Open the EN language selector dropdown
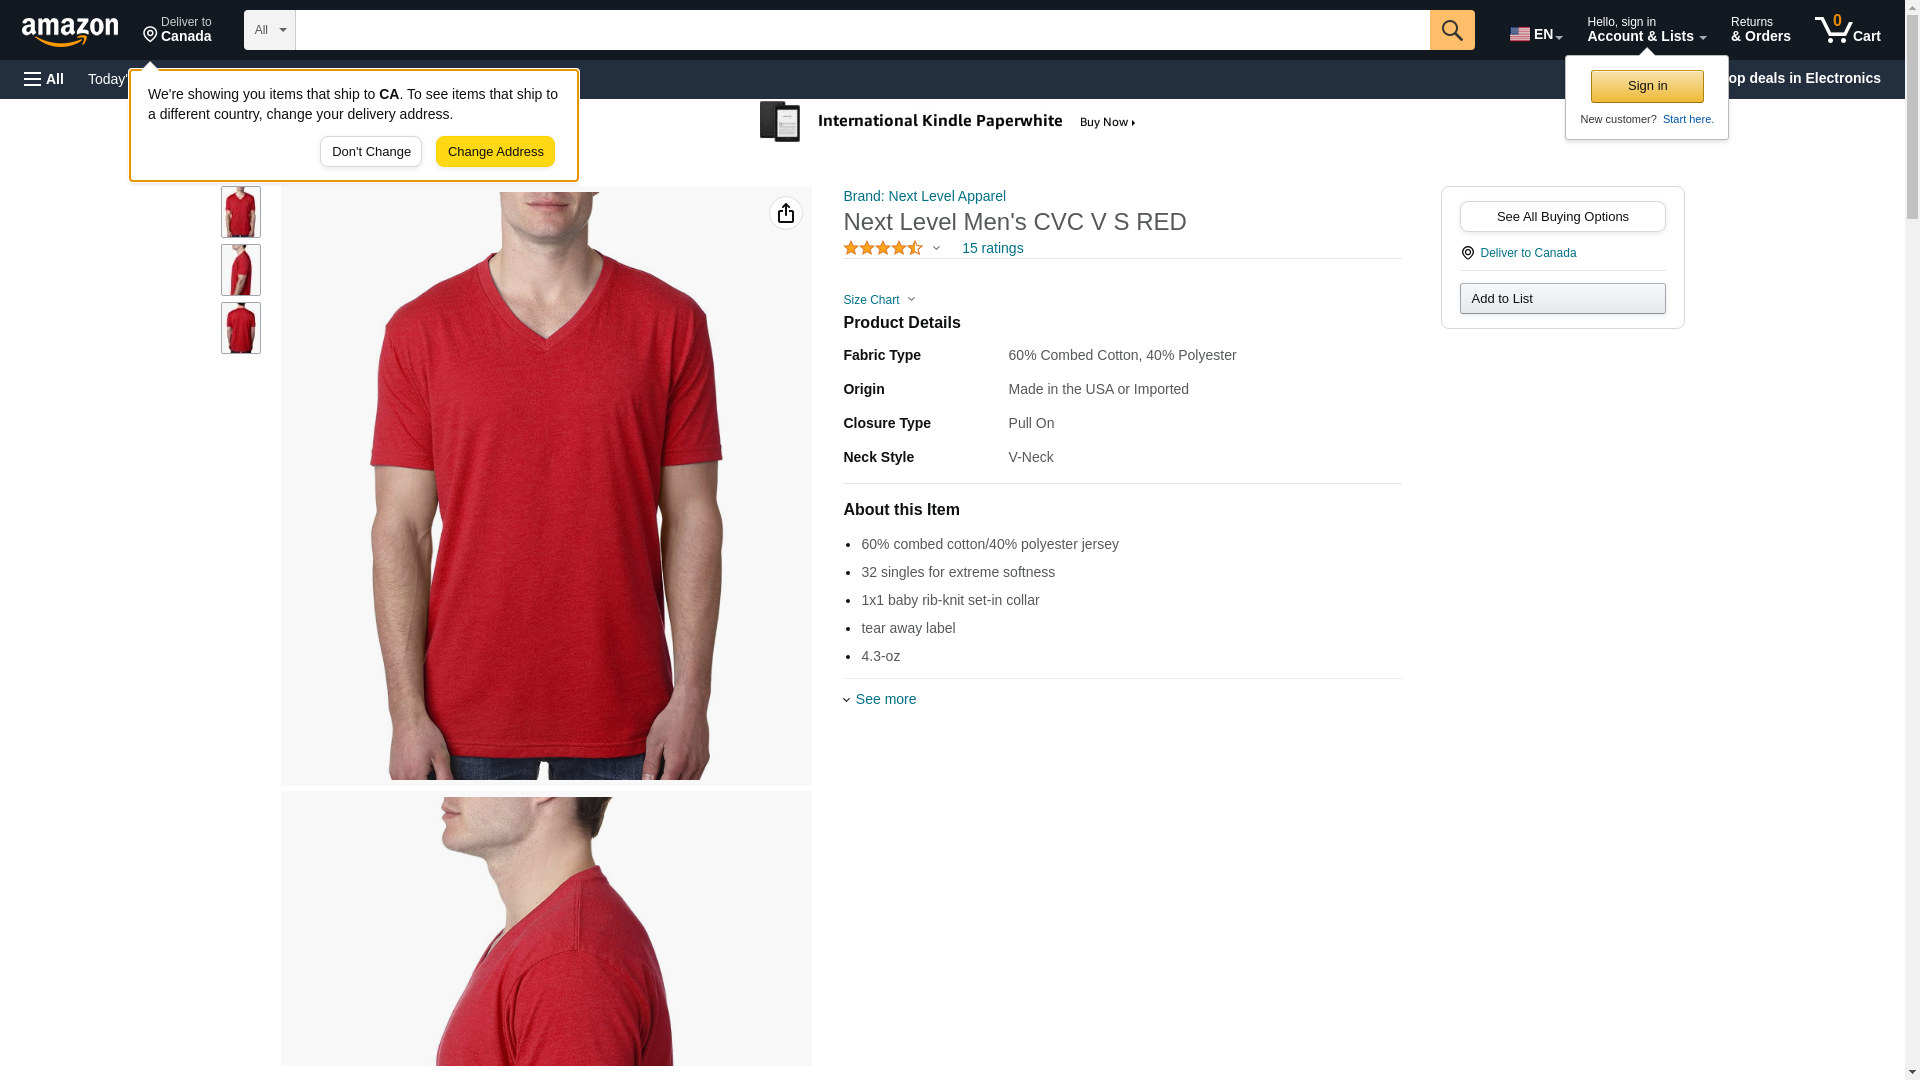This screenshot has height=1080, width=1920. (x=1536, y=34)
